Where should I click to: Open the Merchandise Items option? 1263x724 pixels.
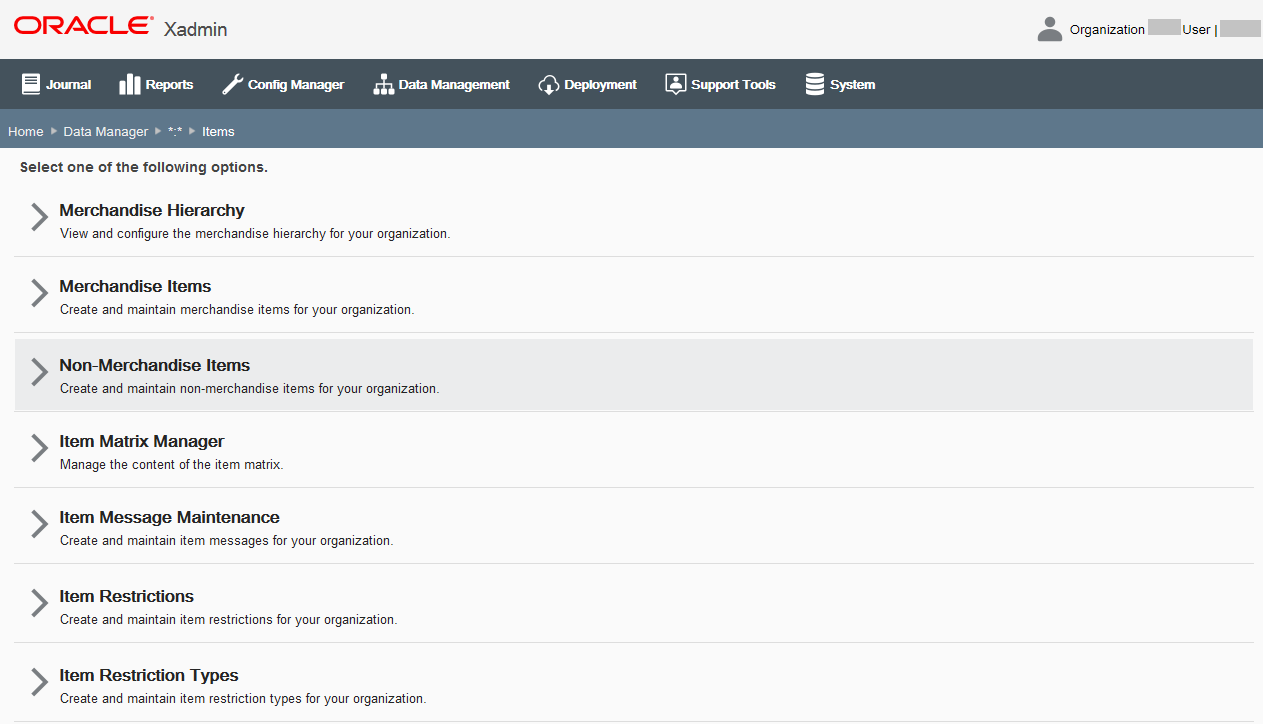pyautogui.click(x=135, y=286)
